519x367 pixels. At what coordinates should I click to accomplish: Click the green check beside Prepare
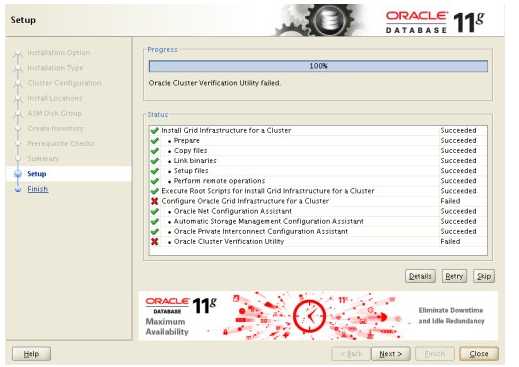pyautogui.click(x=154, y=141)
